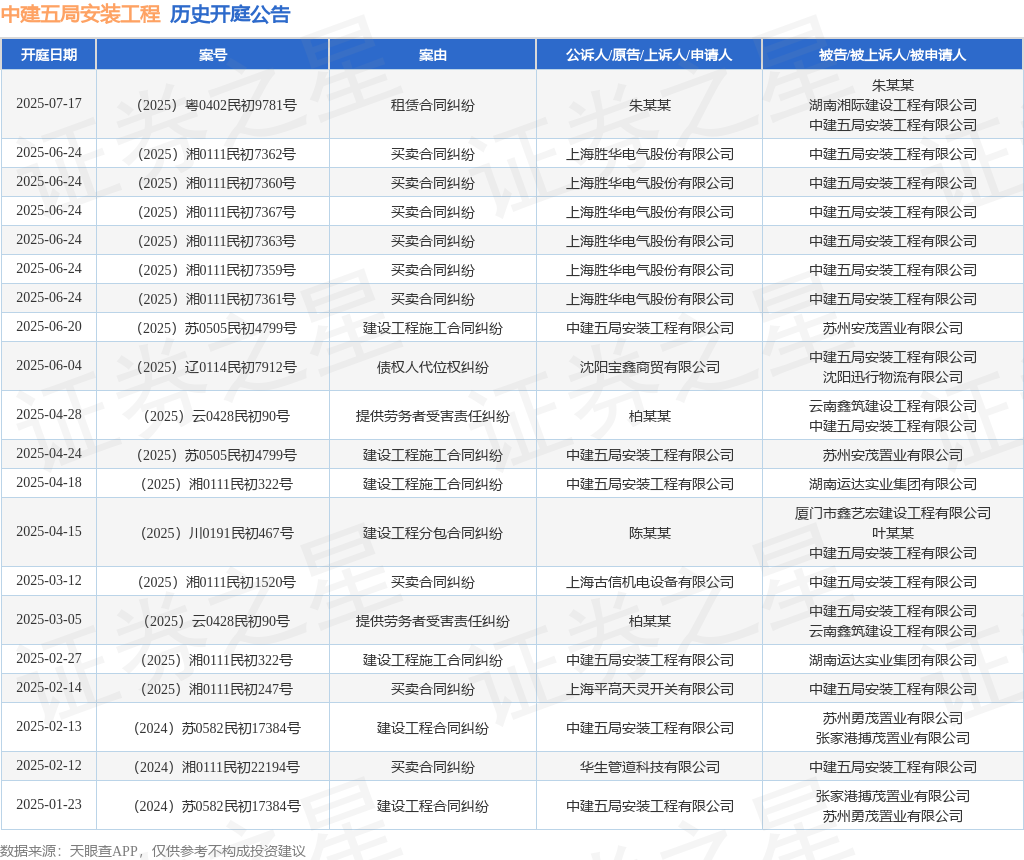This screenshot has width=1024, height=860.
Task: Click plaintiff 上海古信机电设备有限公司
Action: [649, 582]
